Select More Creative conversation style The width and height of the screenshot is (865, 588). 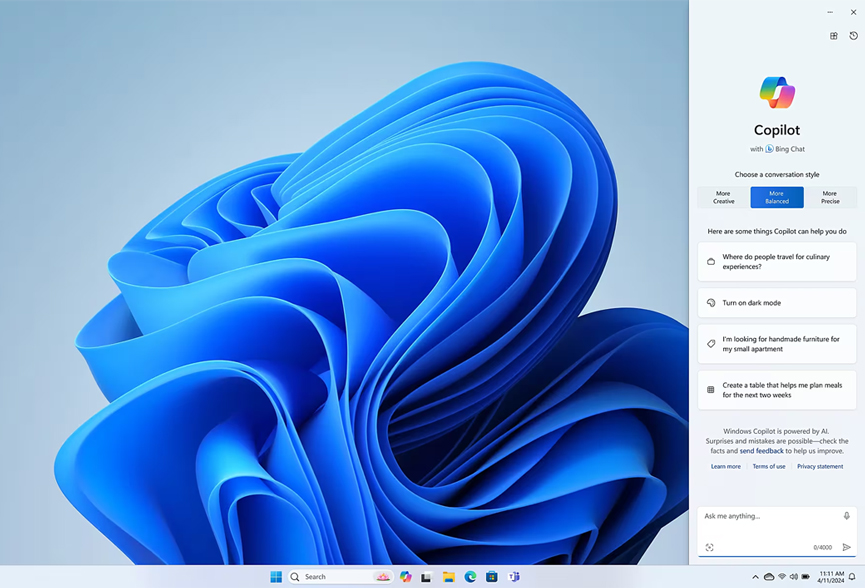pyautogui.click(x=723, y=197)
